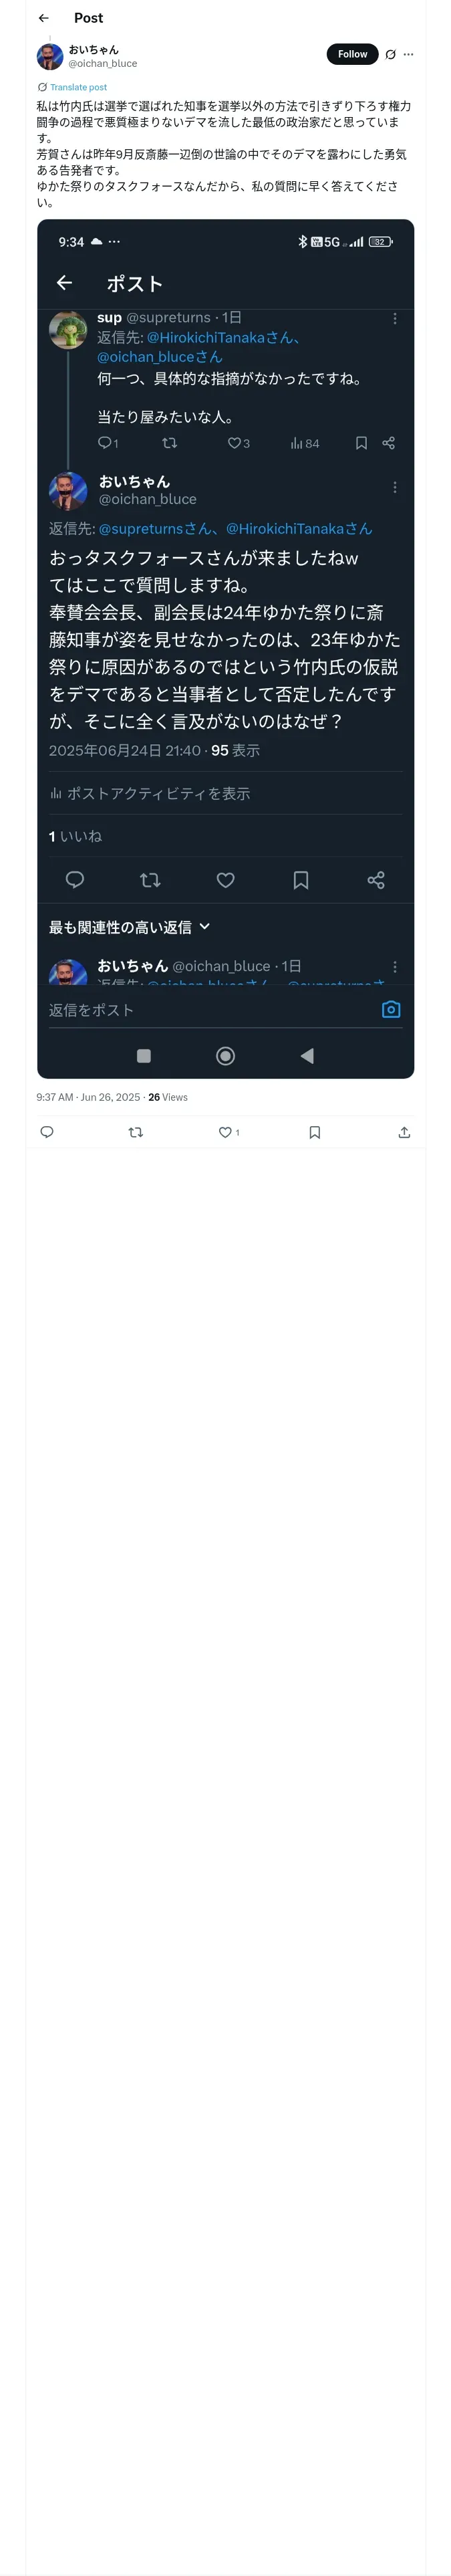The width and height of the screenshot is (451, 2576).
Task: Click the 返信をポスト reply field
Action: point(200,1010)
